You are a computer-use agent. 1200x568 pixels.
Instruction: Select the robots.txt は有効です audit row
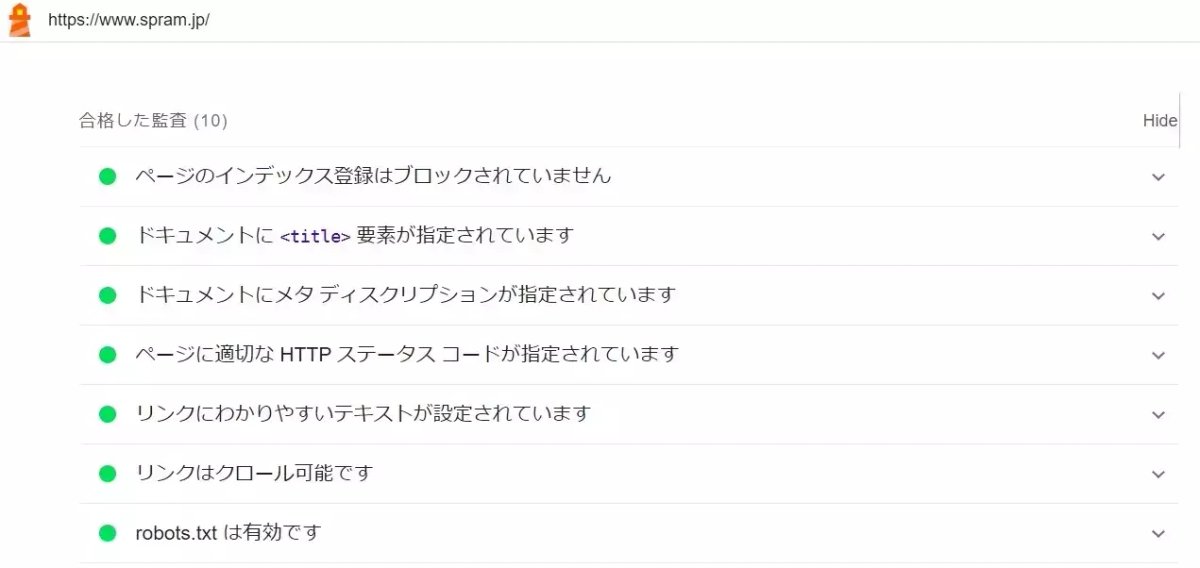point(629,533)
